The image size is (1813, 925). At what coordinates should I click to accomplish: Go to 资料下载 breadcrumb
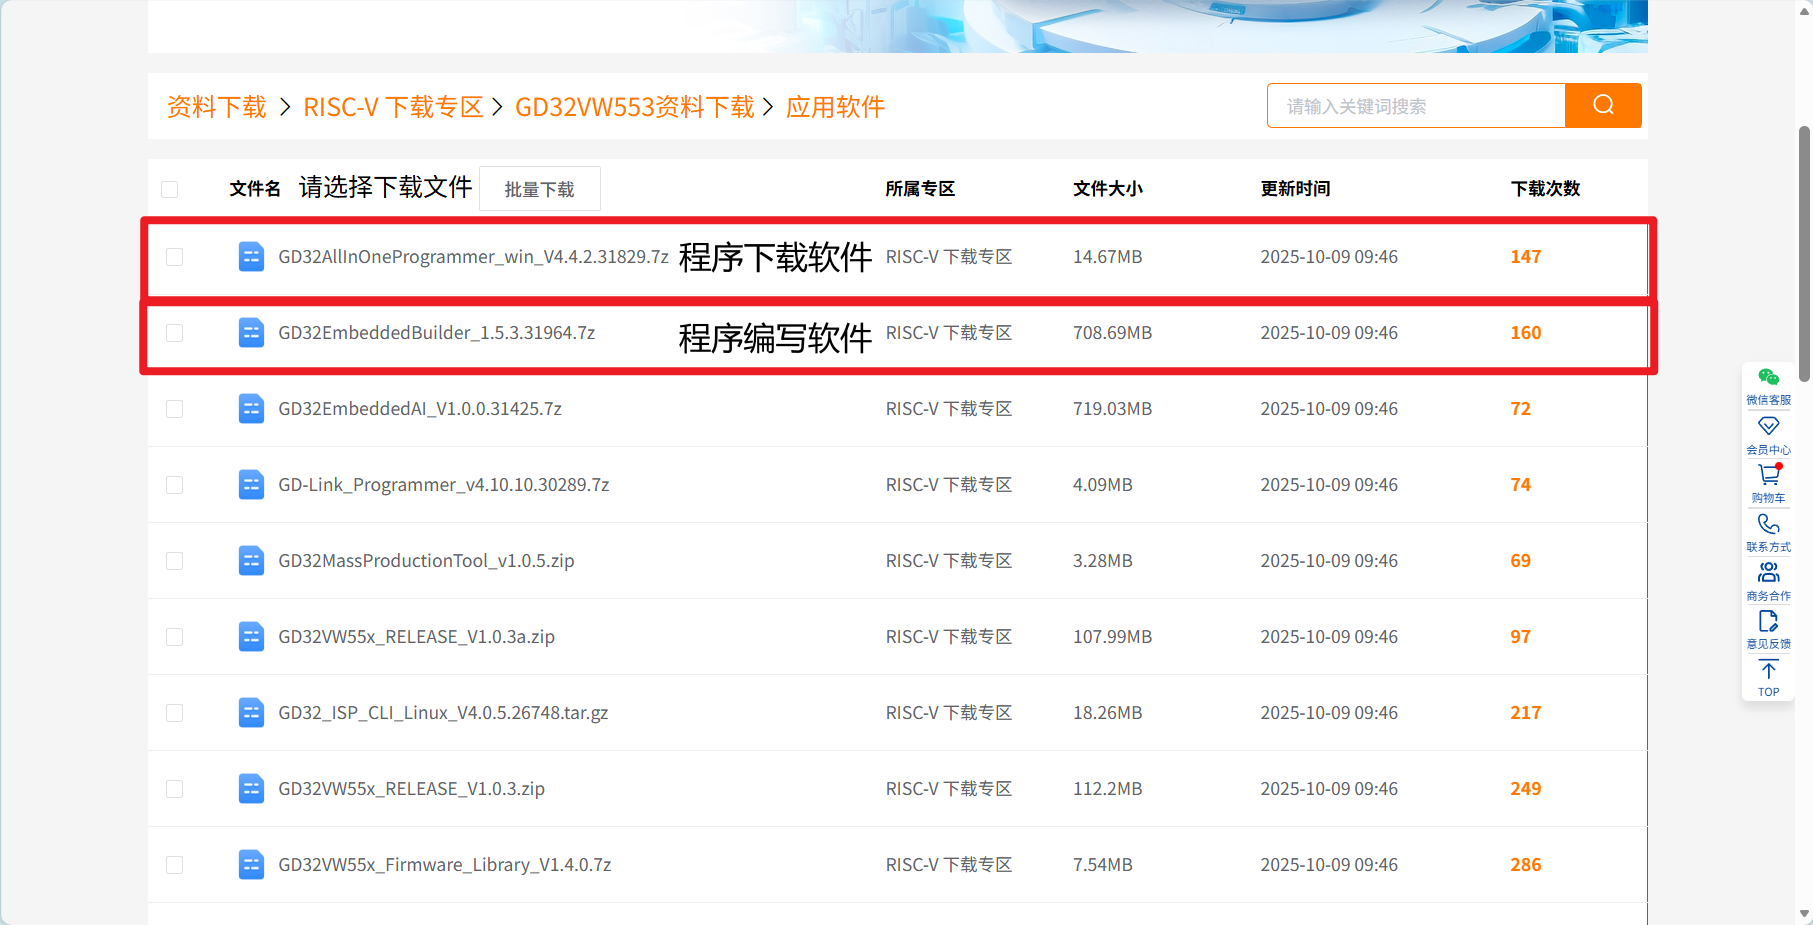point(216,107)
